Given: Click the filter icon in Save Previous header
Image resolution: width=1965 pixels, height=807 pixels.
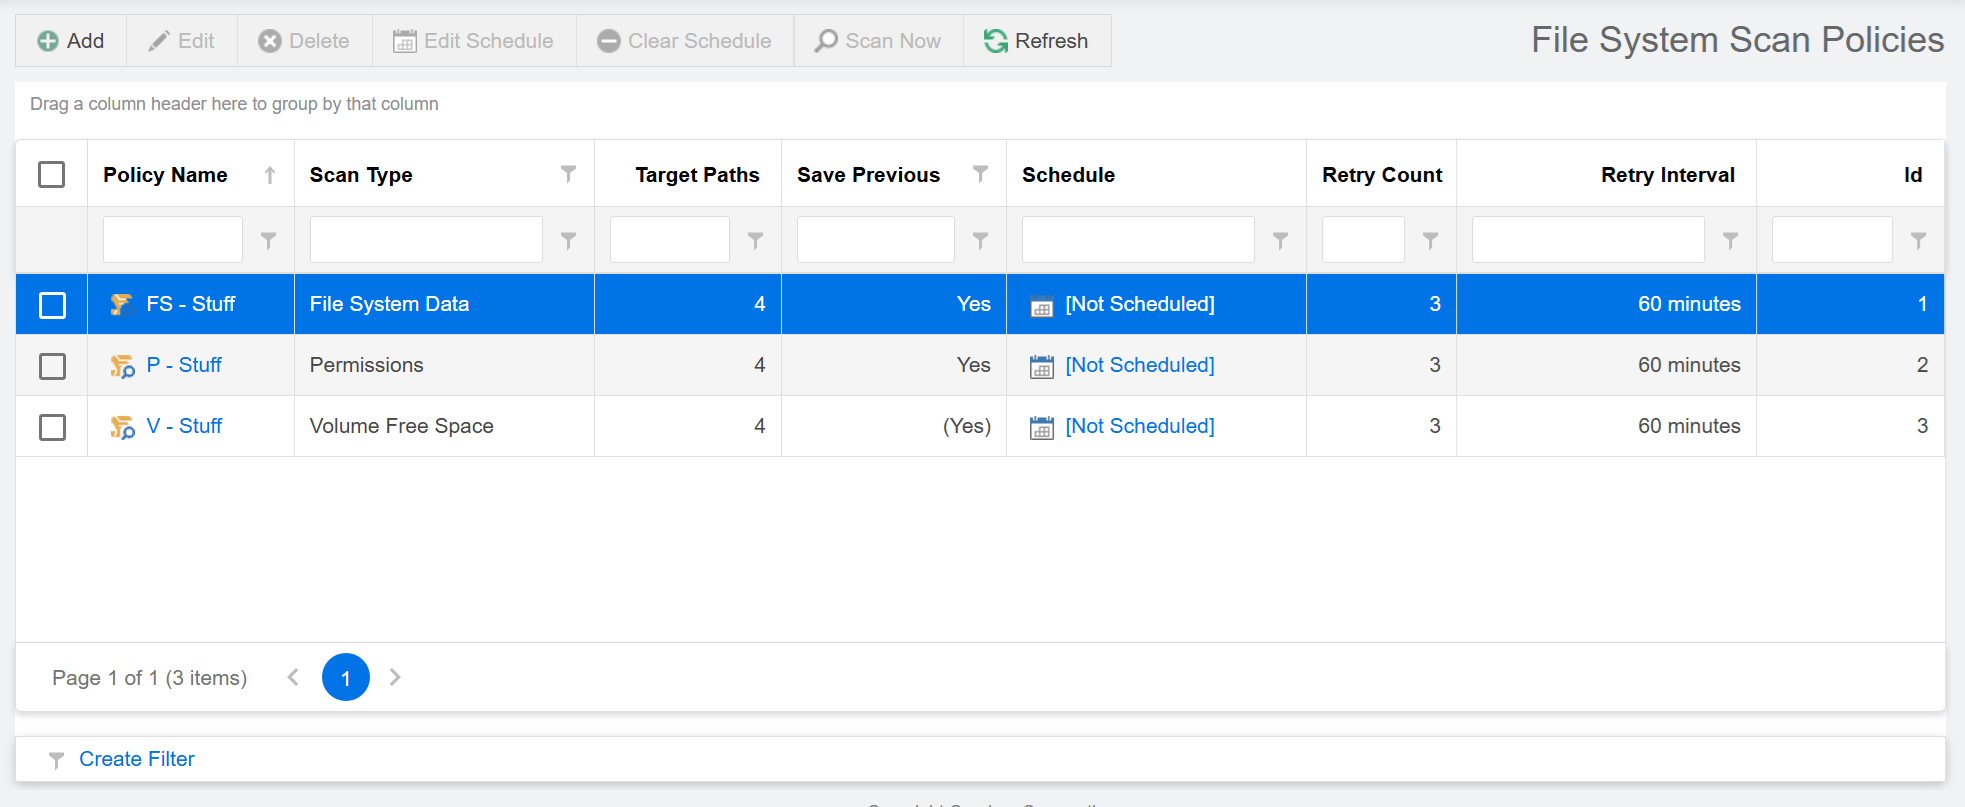Looking at the screenshot, I should (x=980, y=174).
